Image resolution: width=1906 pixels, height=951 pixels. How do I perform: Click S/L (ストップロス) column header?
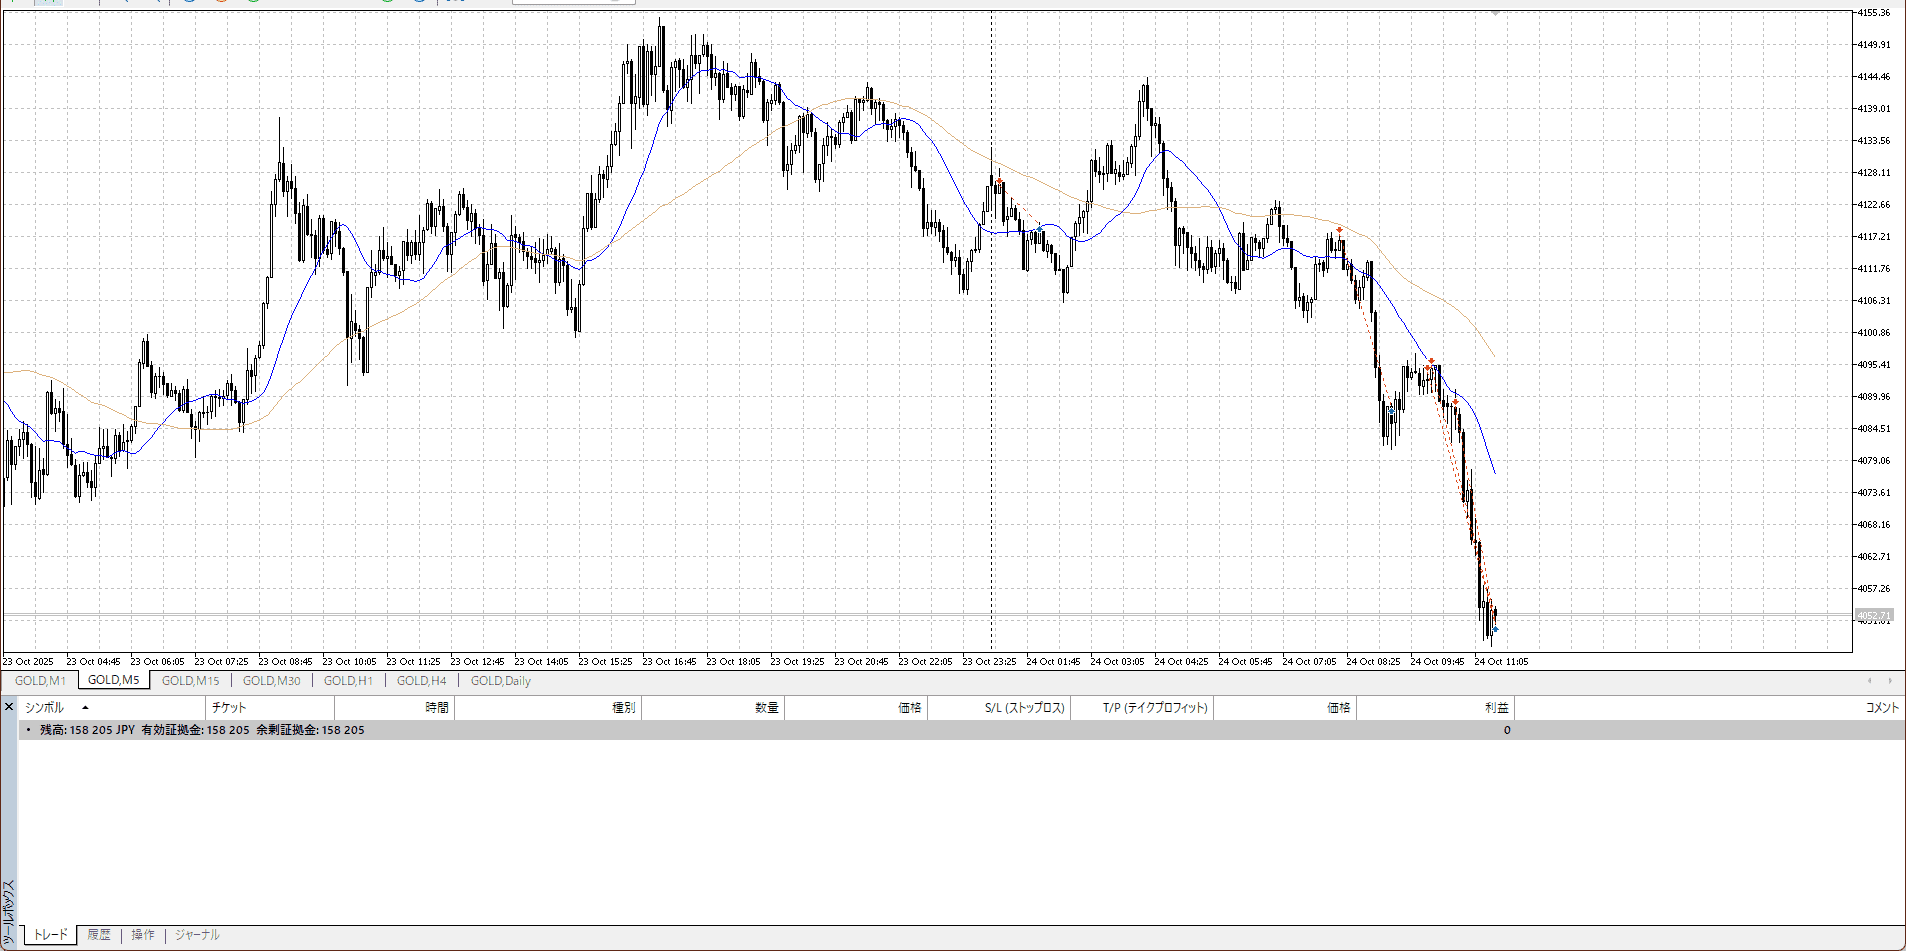(1024, 708)
